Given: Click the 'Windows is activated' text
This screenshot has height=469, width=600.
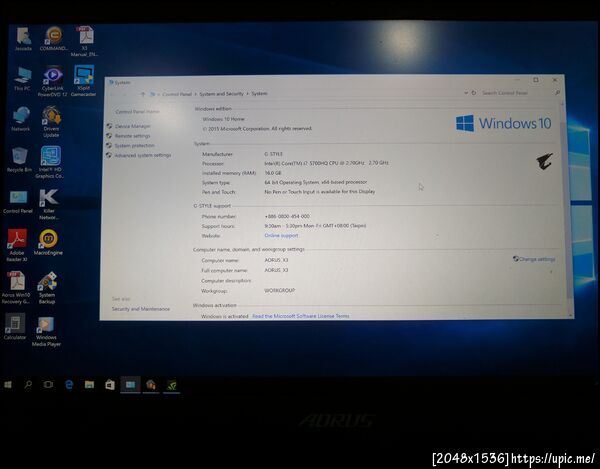Looking at the screenshot, I should tap(225, 316).
